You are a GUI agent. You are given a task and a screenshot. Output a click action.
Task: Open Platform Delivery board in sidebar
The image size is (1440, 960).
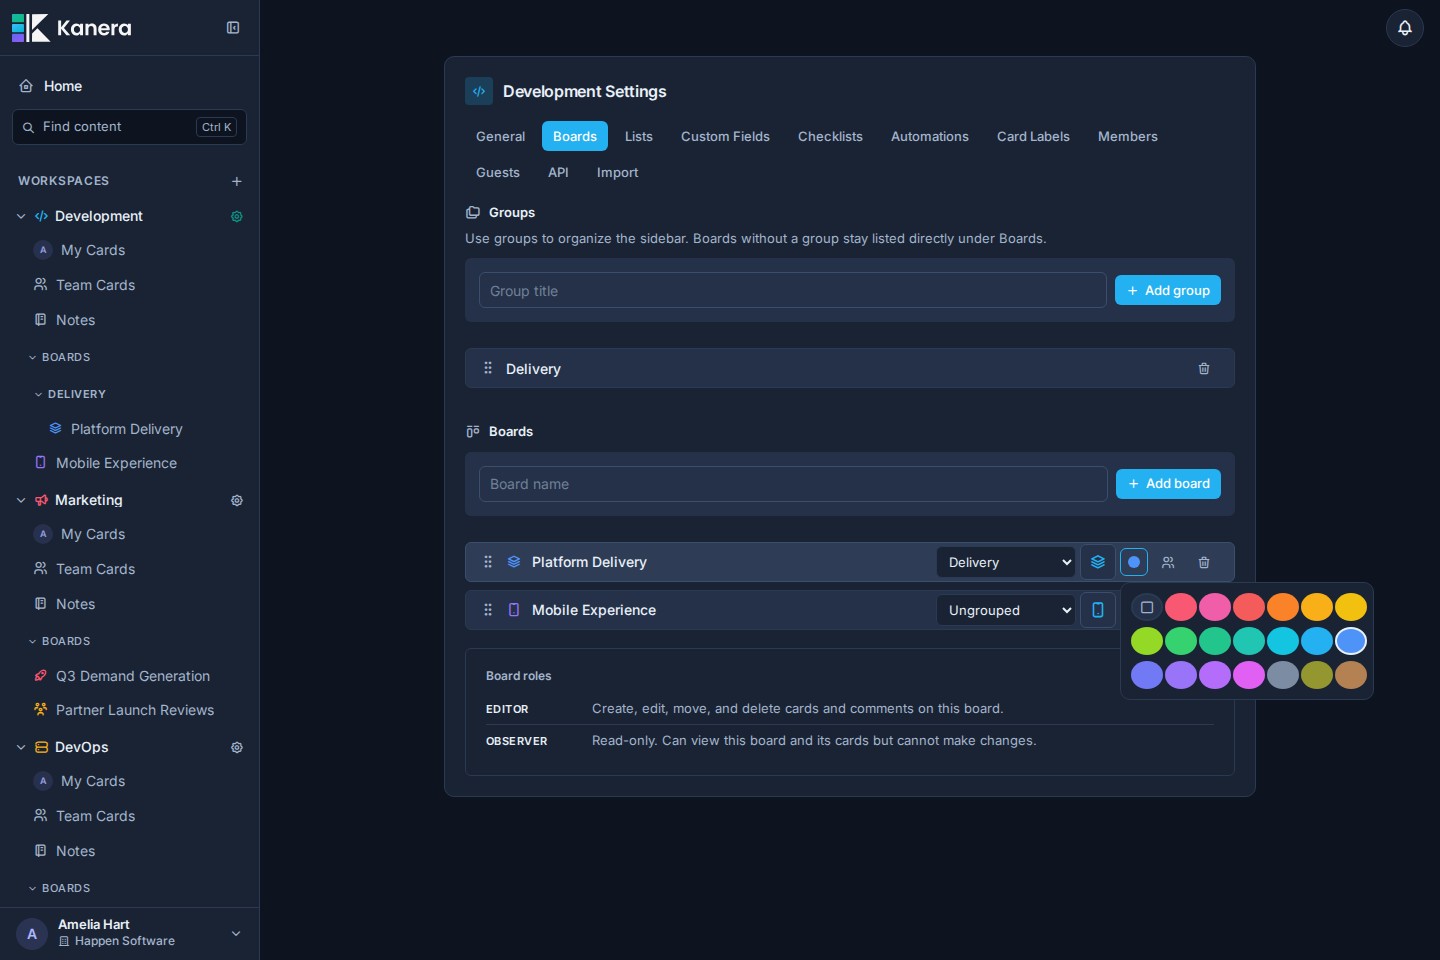click(x=127, y=429)
